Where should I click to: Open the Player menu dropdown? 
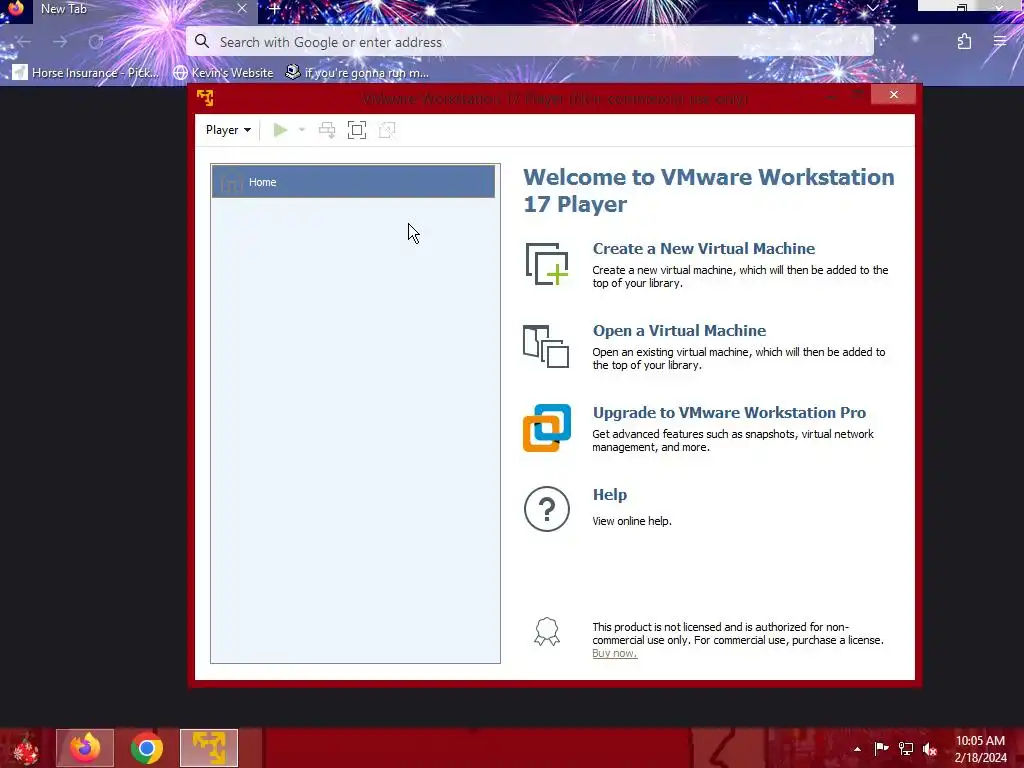click(228, 130)
